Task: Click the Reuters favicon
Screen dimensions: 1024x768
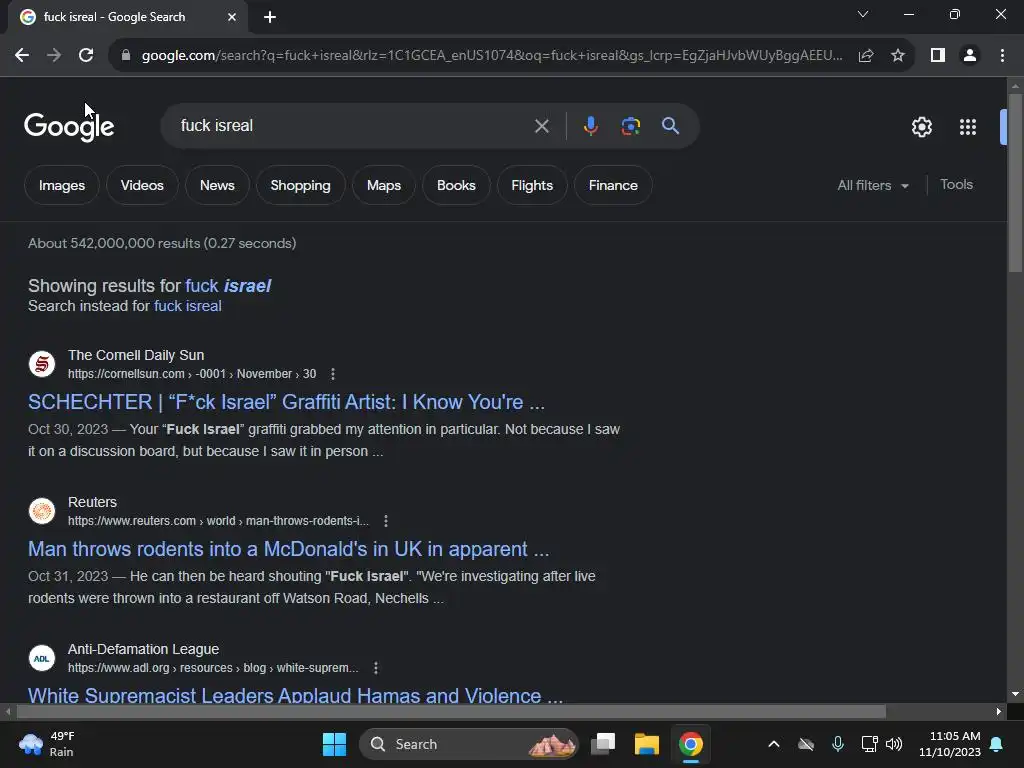Action: 42,511
